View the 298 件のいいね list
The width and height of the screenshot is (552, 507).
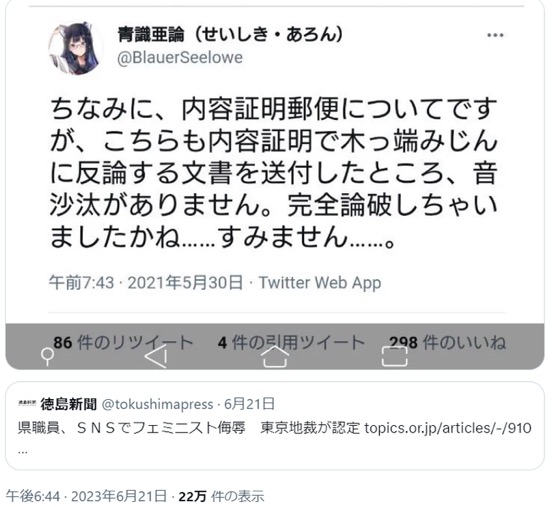tap(447, 342)
